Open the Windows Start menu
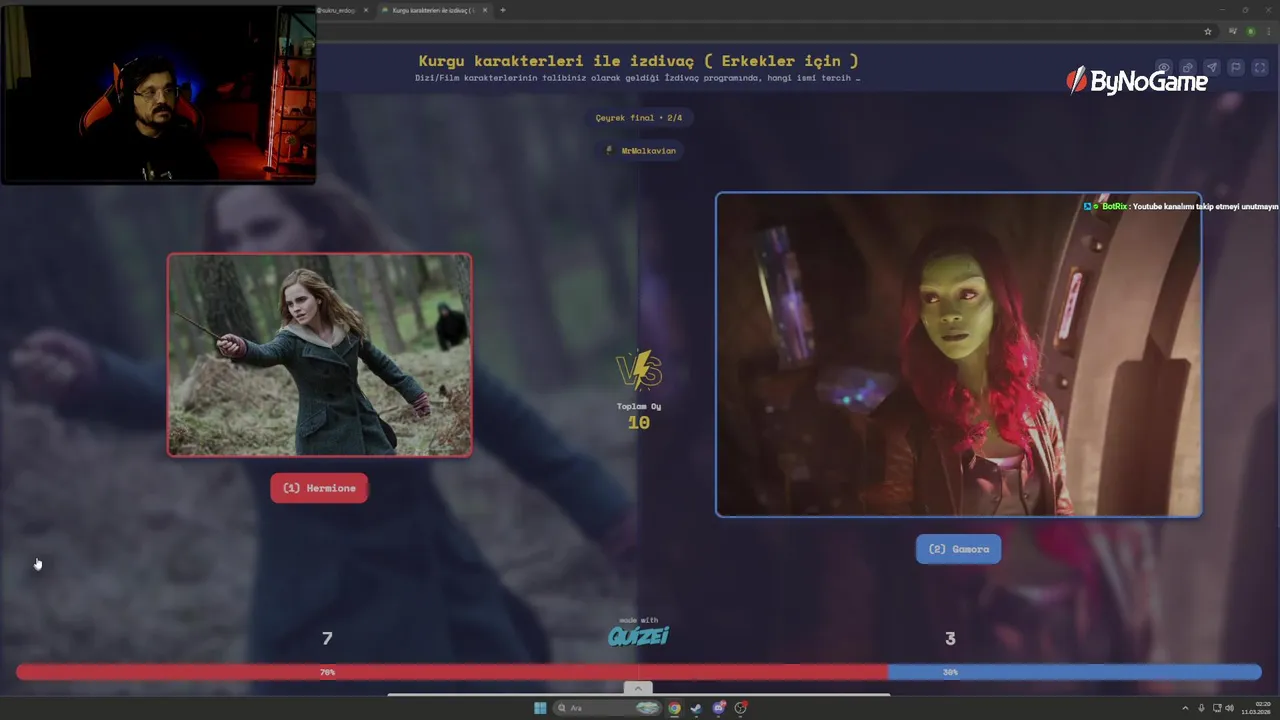The image size is (1280, 720). (x=540, y=708)
